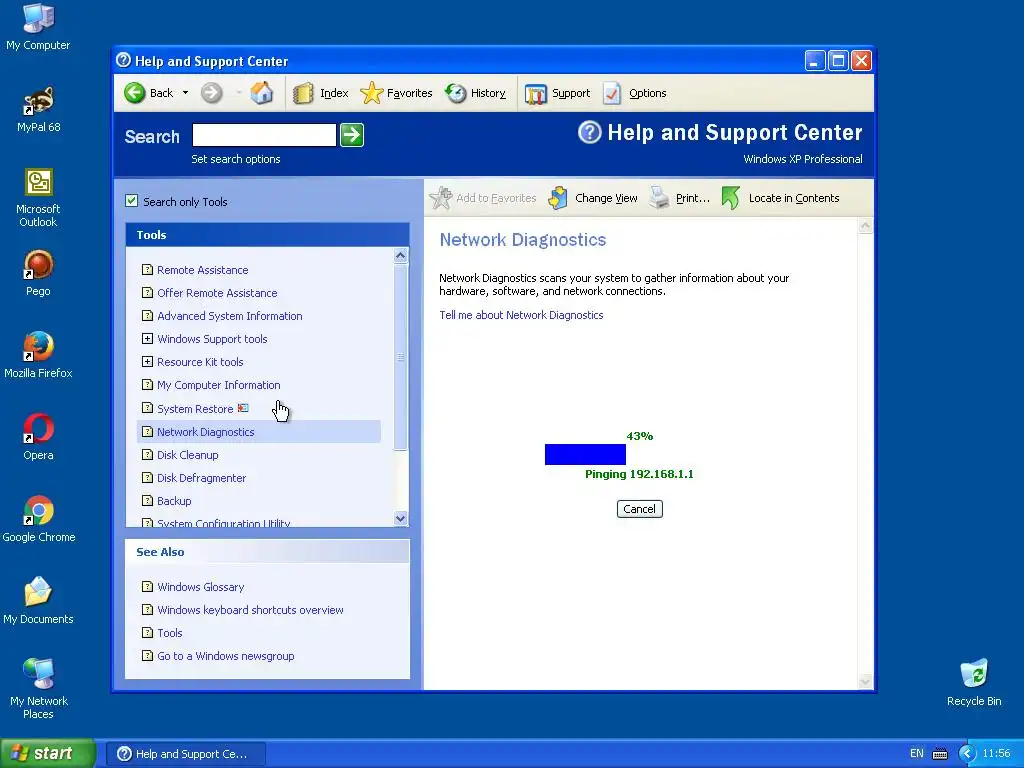
Task: Click the Tools list scroll up arrow
Action: pos(401,255)
